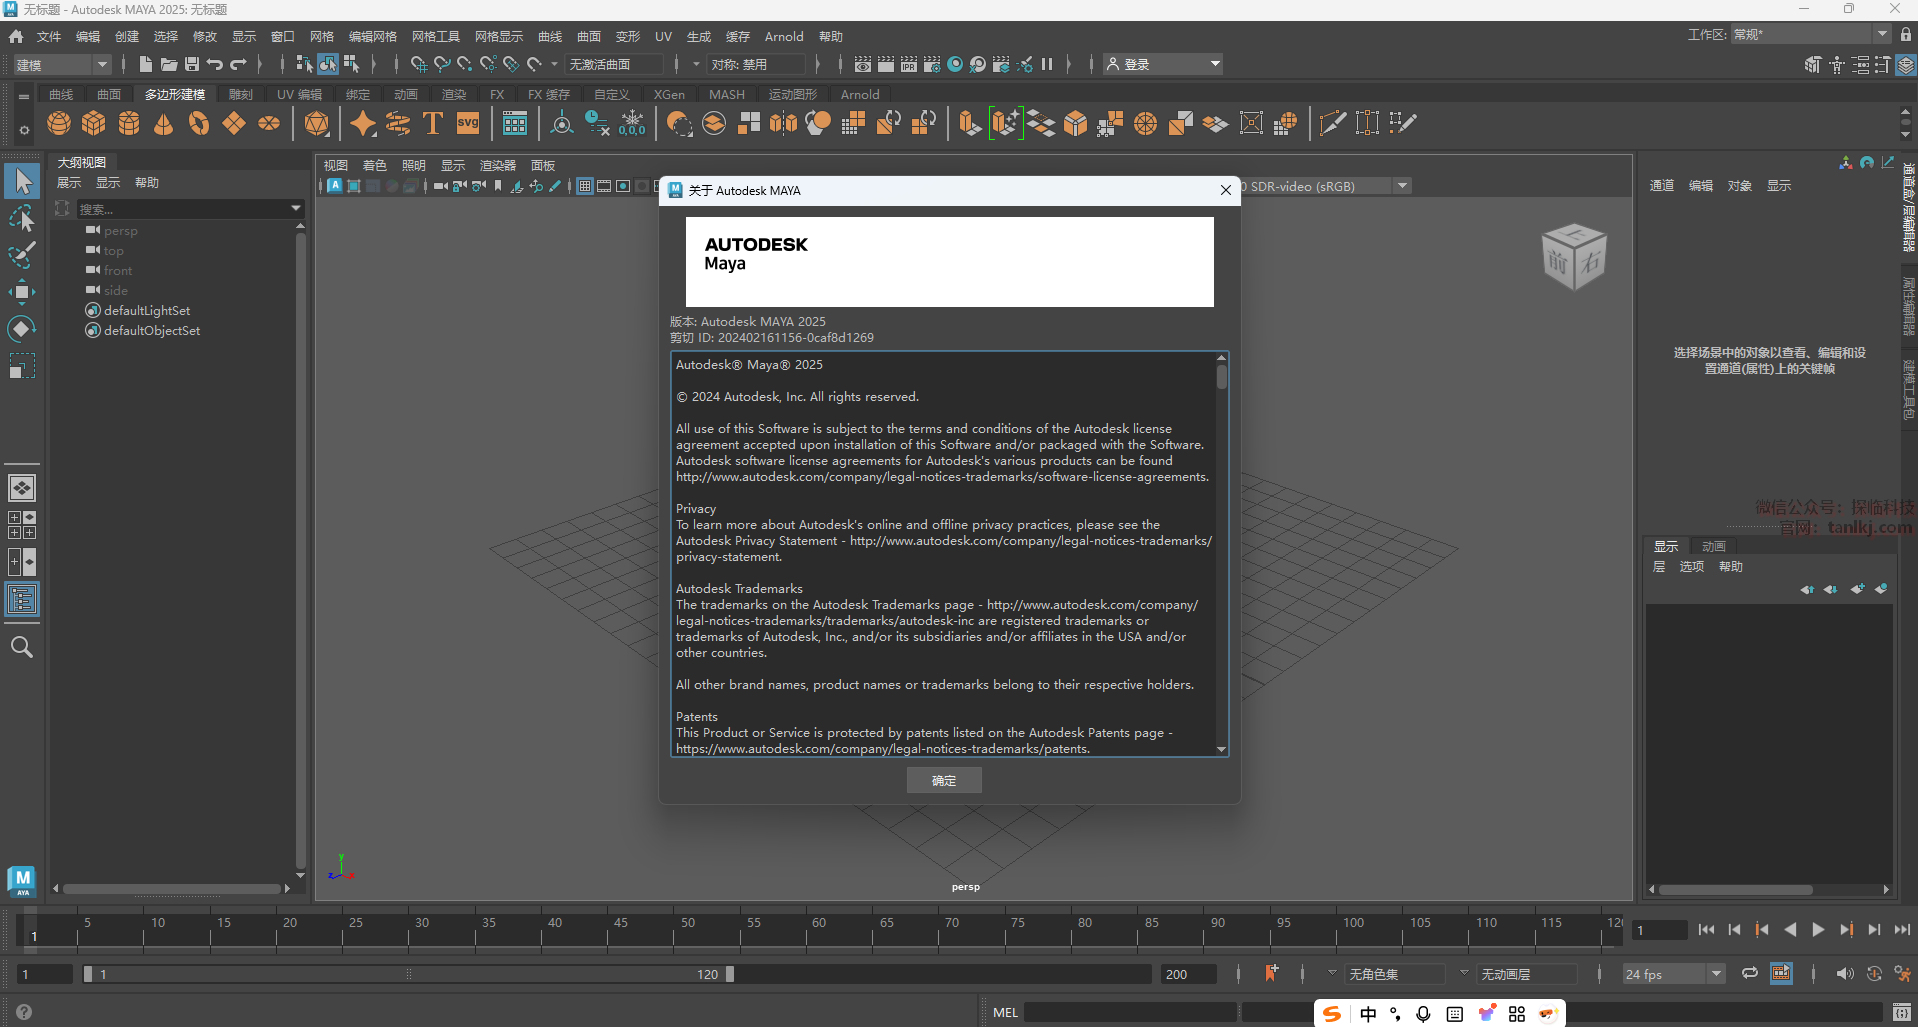
Task: Click the save scene icon
Action: pyautogui.click(x=191, y=64)
